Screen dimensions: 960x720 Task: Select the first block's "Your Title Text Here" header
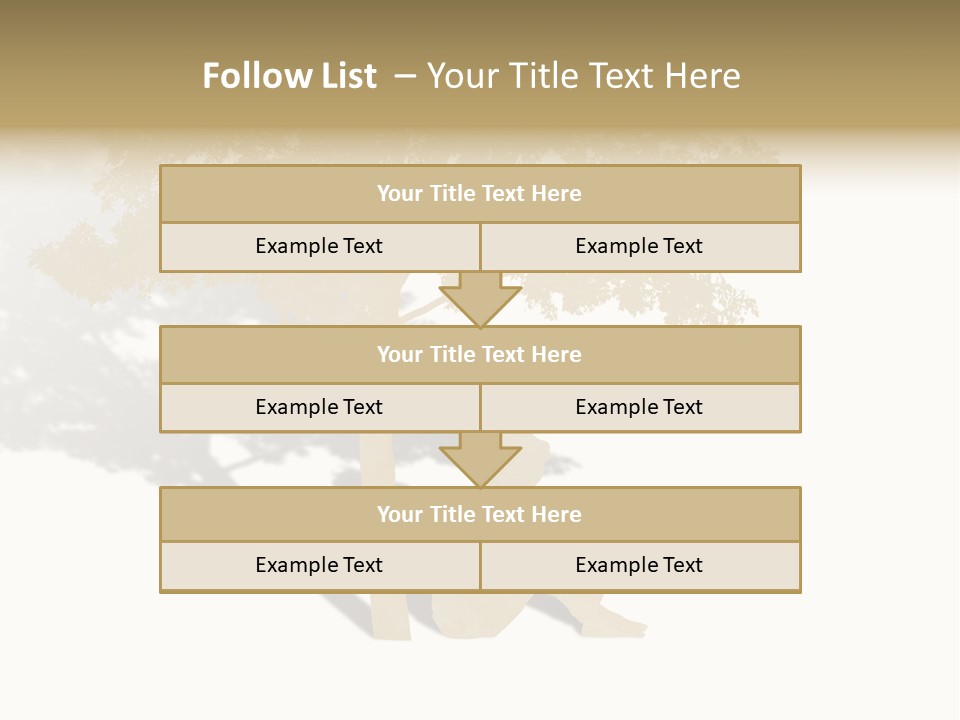click(479, 194)
